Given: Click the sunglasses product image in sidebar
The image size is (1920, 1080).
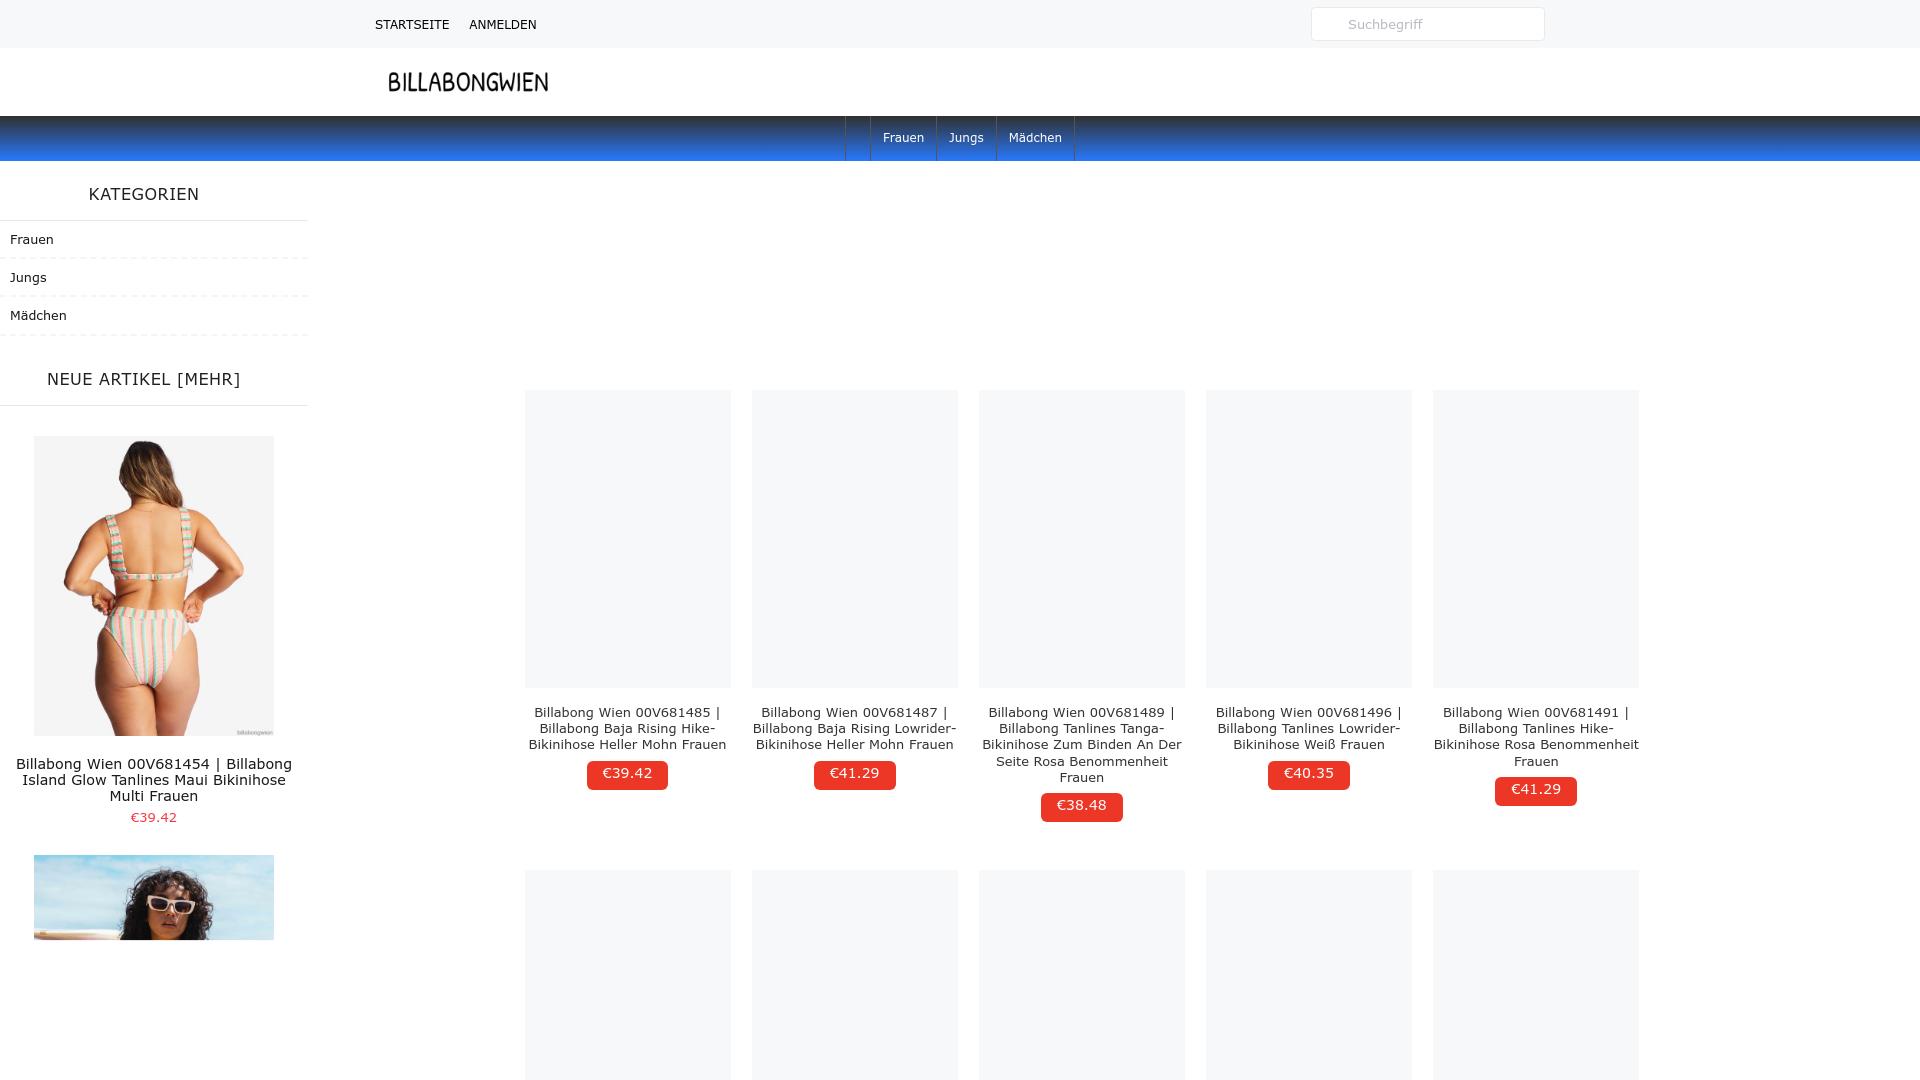Looking at the screenshot, I should [x=153, y=897].
